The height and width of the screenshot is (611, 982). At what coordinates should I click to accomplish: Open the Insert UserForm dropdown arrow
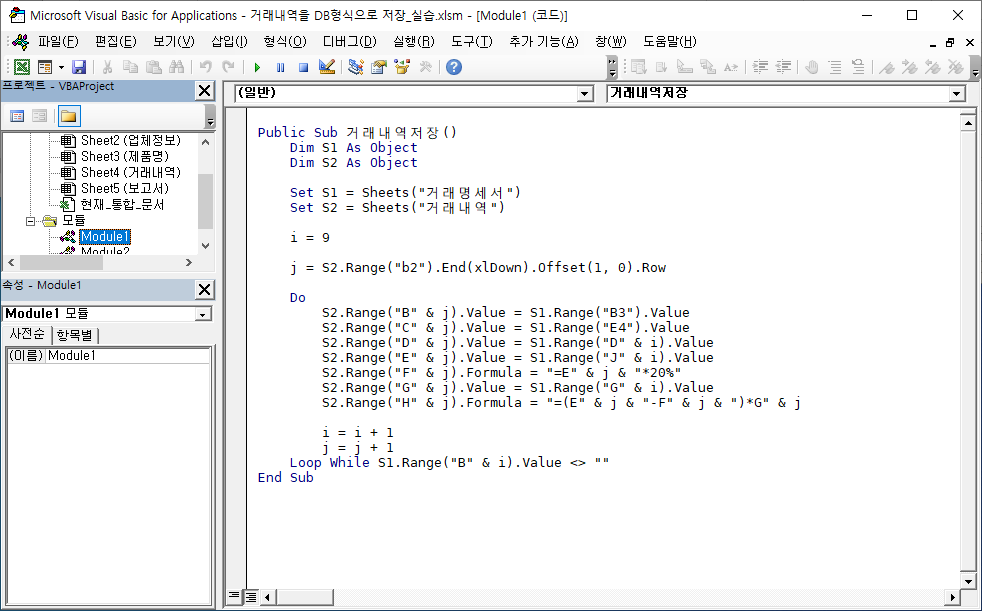(x=61, y=67)
